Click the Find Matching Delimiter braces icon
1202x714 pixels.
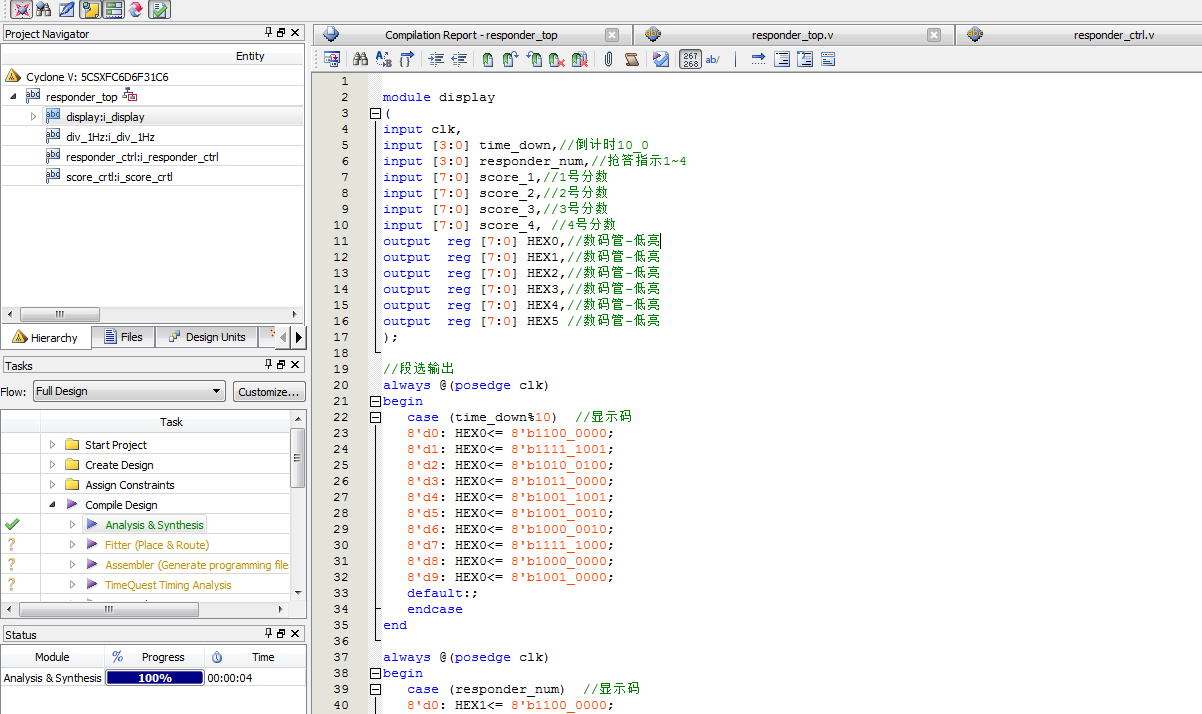[407, 60]
